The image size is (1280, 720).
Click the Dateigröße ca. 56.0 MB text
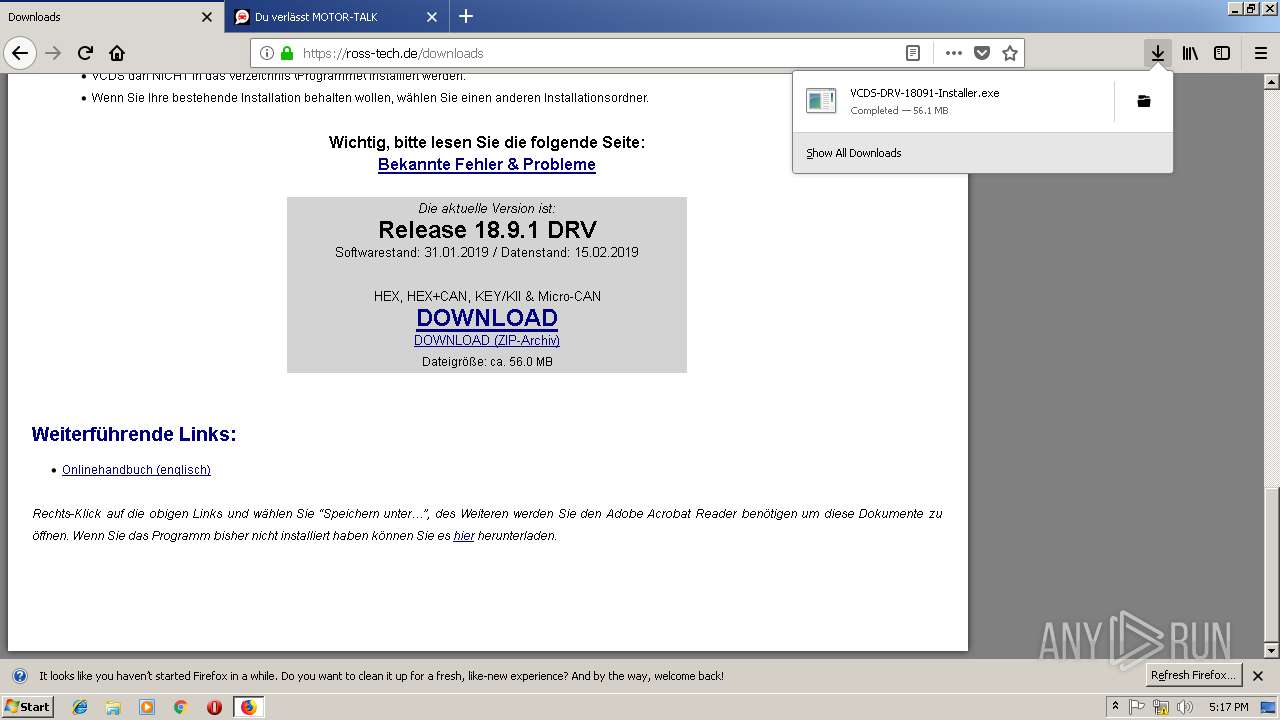pyautogui.click(x=487, y=362)
